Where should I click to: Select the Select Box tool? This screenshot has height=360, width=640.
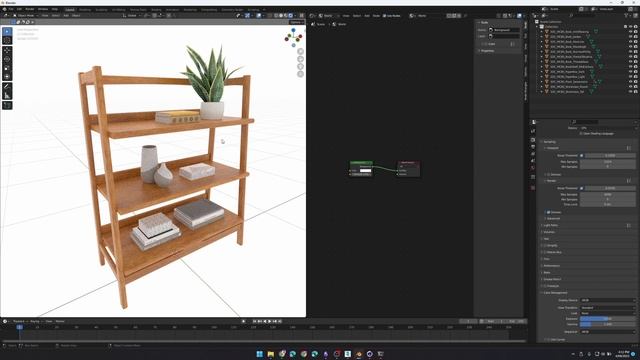tap(7, 31)
